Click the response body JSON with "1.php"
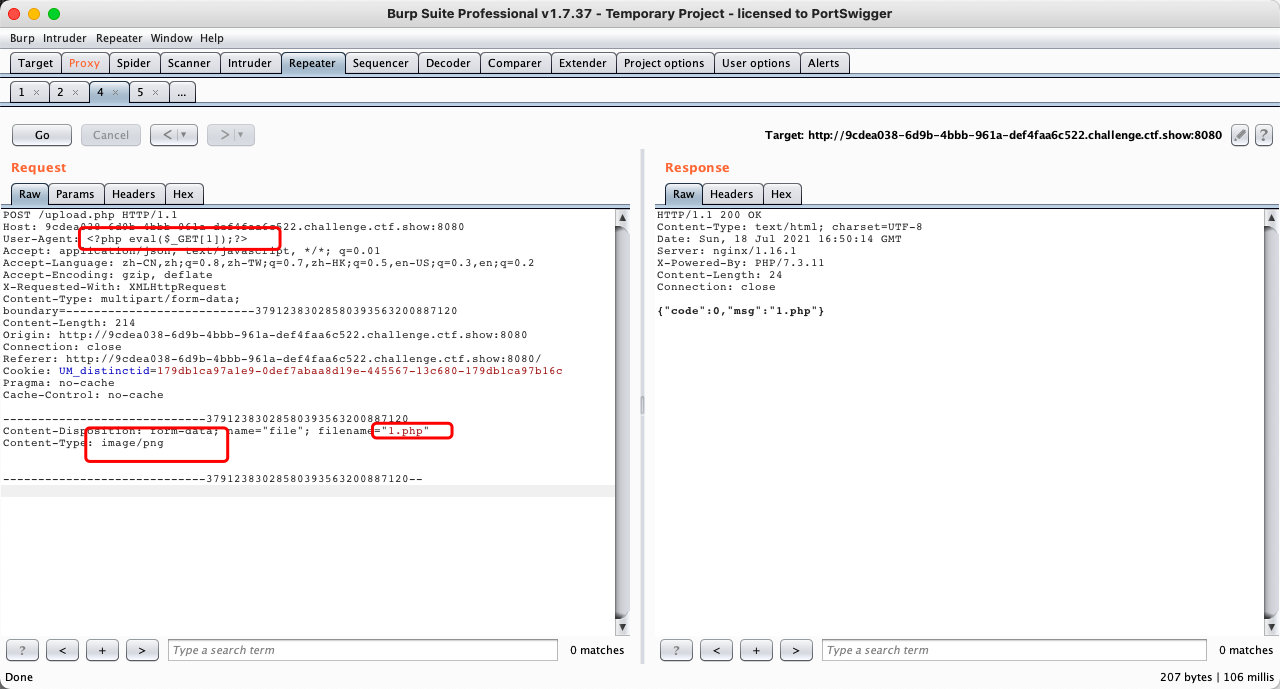Viewport: 1280px width, 689px height. coord(741,311)
